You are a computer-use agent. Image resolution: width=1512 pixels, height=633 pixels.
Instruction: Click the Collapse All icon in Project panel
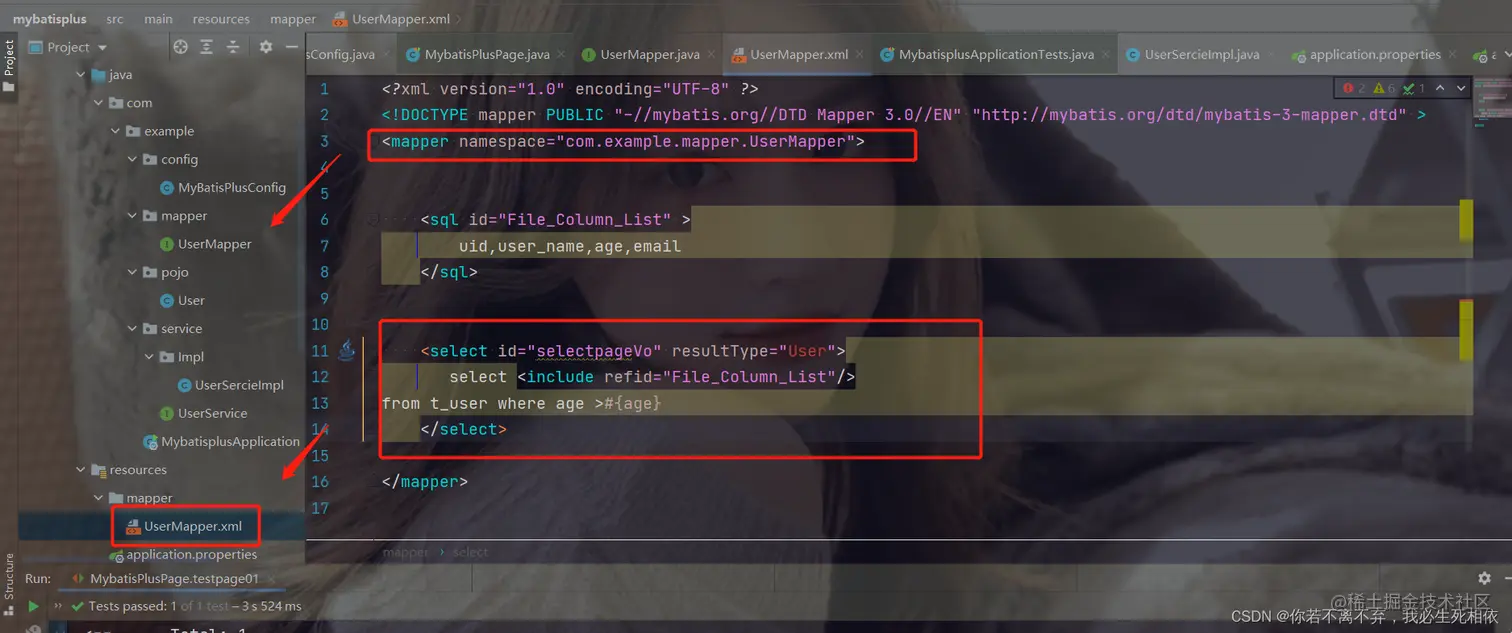point(233,47)
